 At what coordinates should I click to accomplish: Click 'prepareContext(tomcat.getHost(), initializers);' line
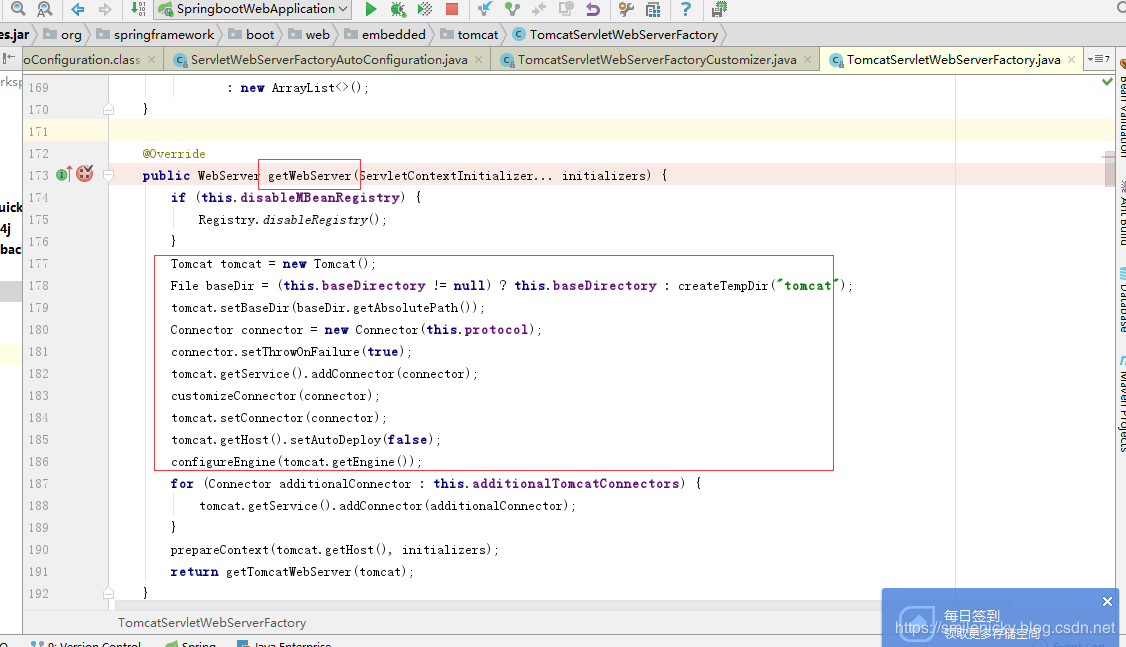(335, 549)
